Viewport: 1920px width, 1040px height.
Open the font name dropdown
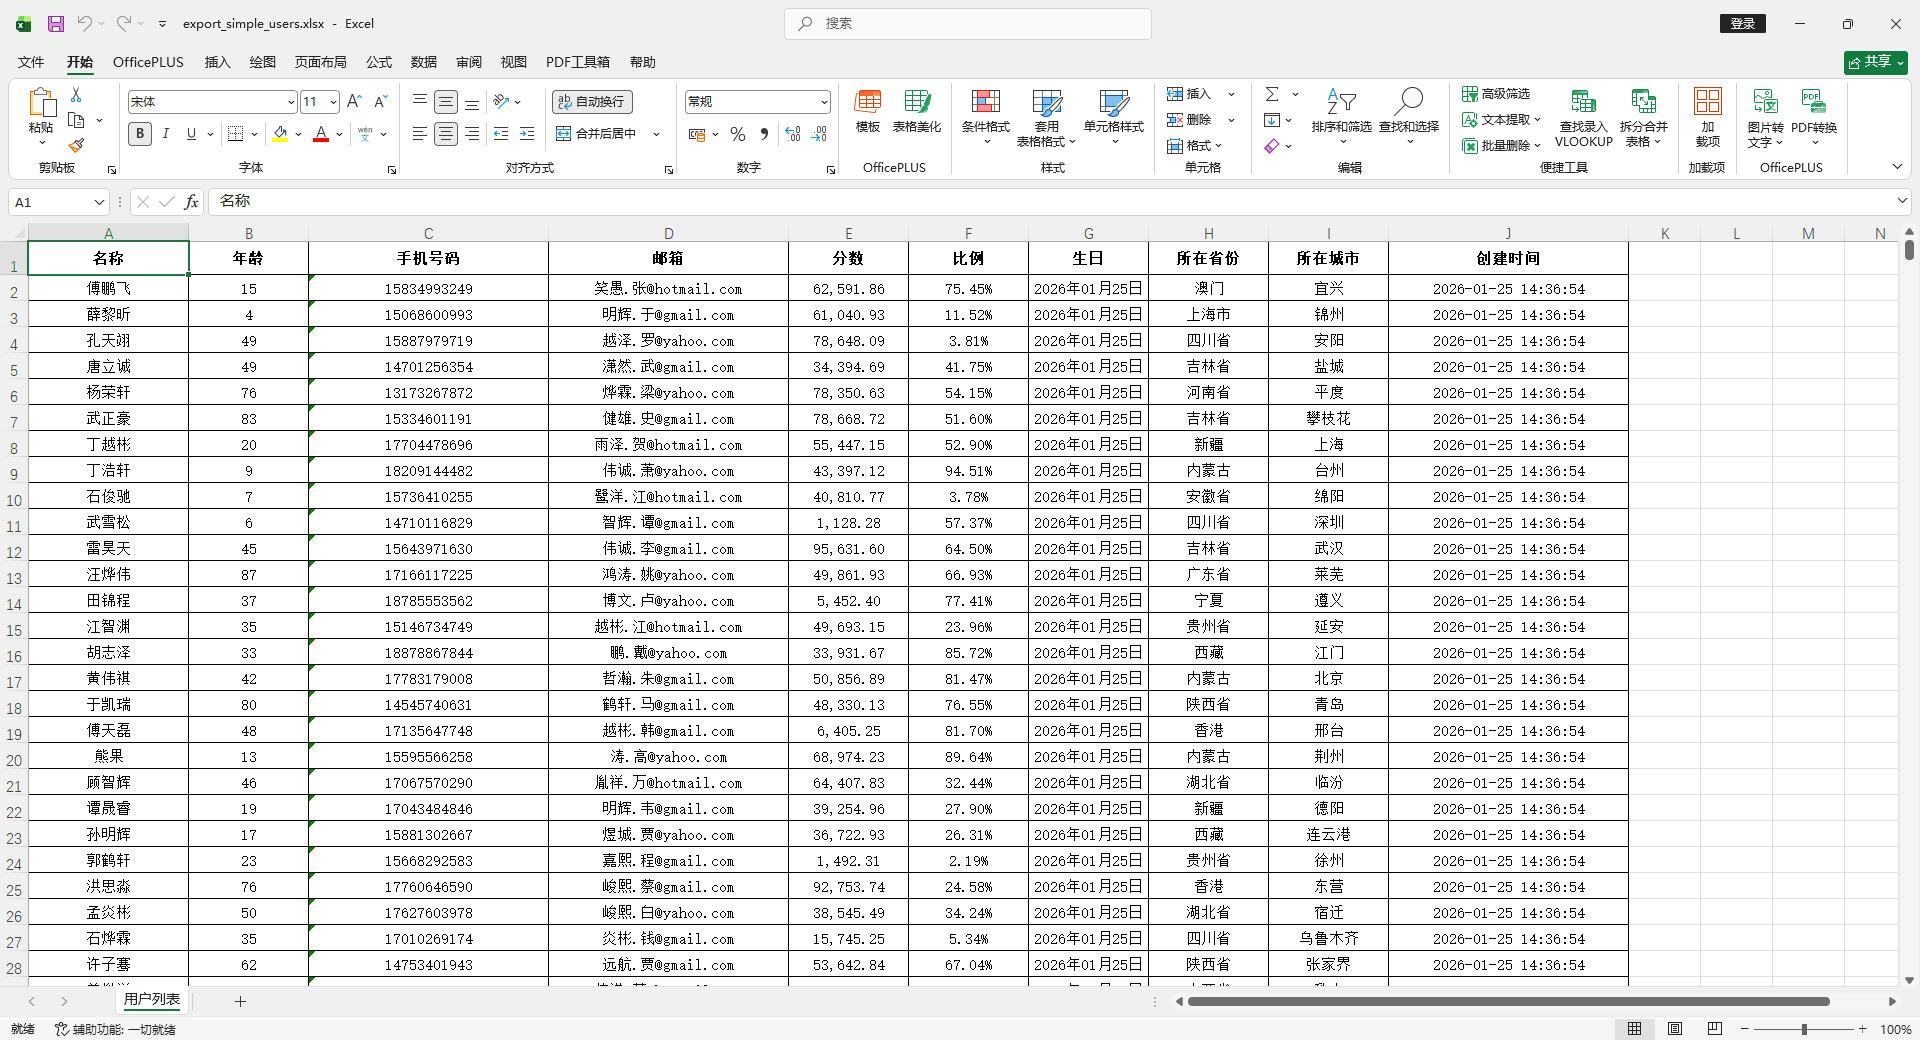click(291, 102)
